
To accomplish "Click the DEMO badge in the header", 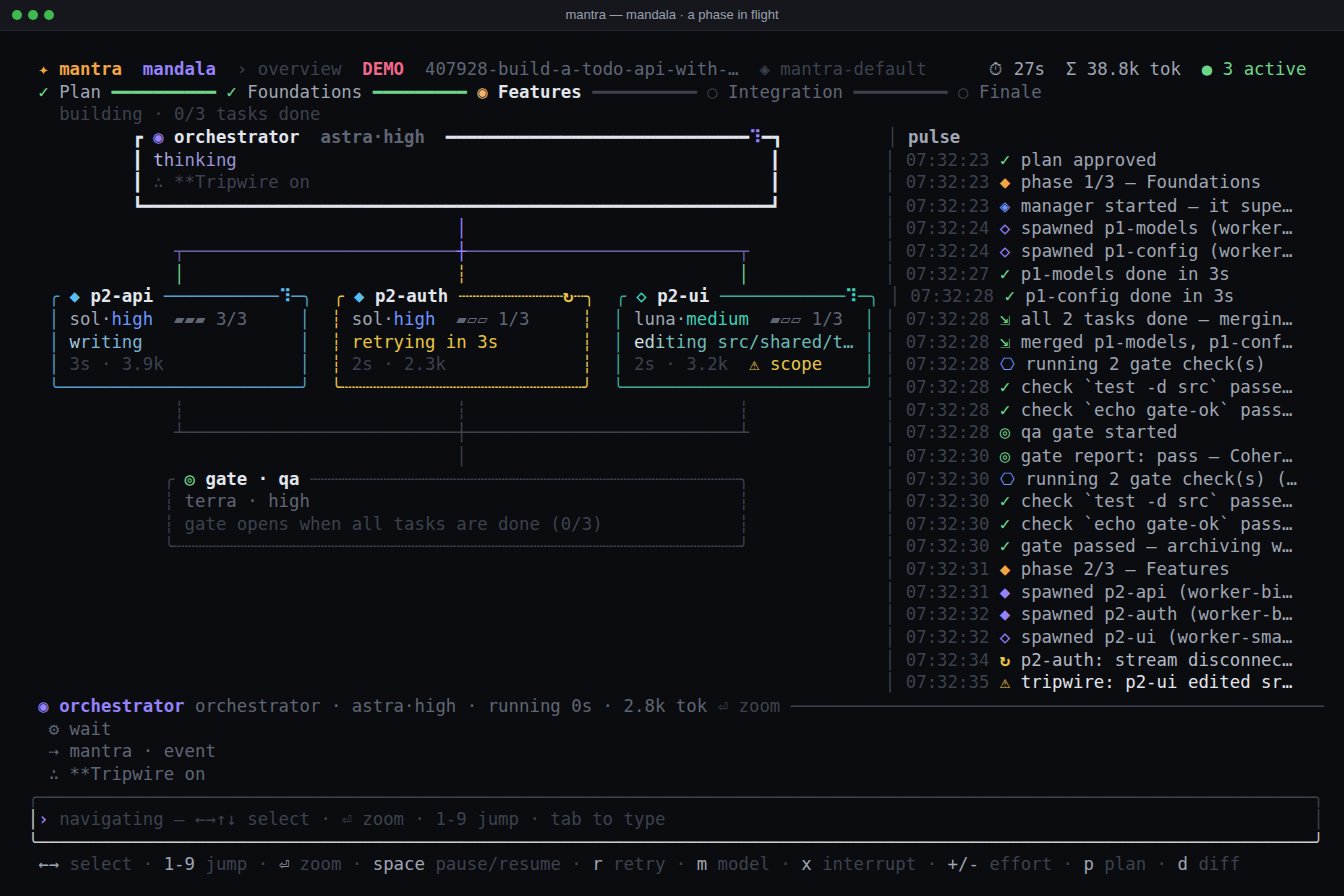I will 384,69.
